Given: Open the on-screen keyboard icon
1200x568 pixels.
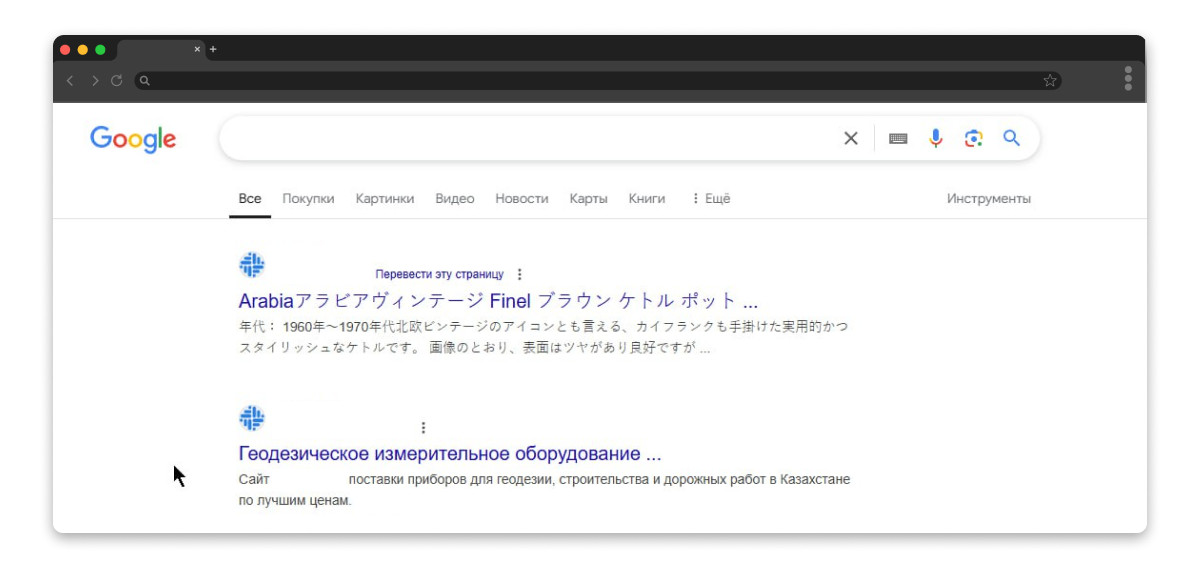Looking at the screenshot, I should [898, 139].
